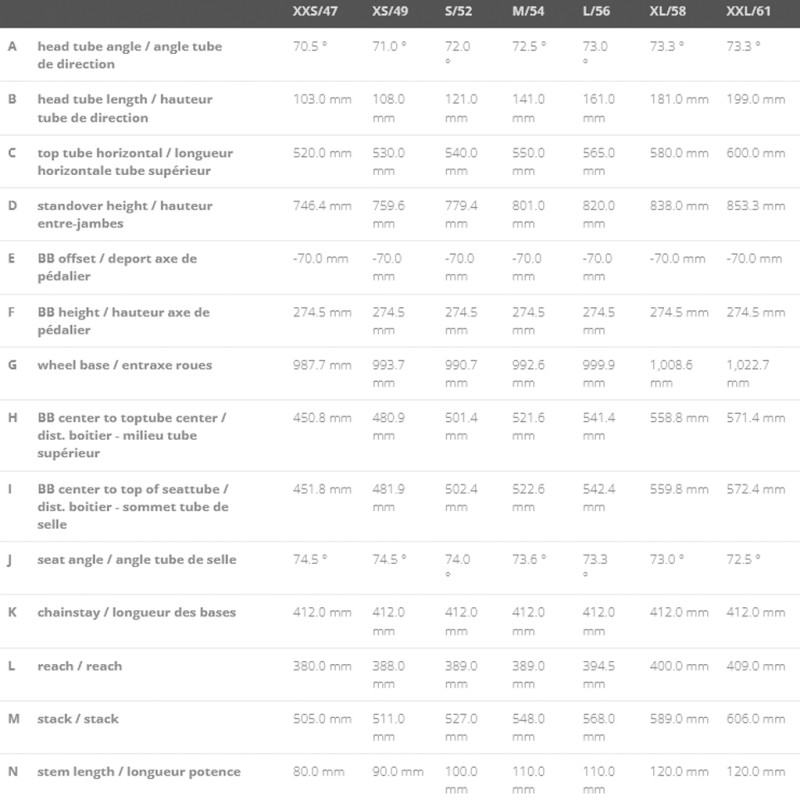The width and height of the screenshot is (800, 800).
Task: Select the standover height row label
Action: (125, 214)
